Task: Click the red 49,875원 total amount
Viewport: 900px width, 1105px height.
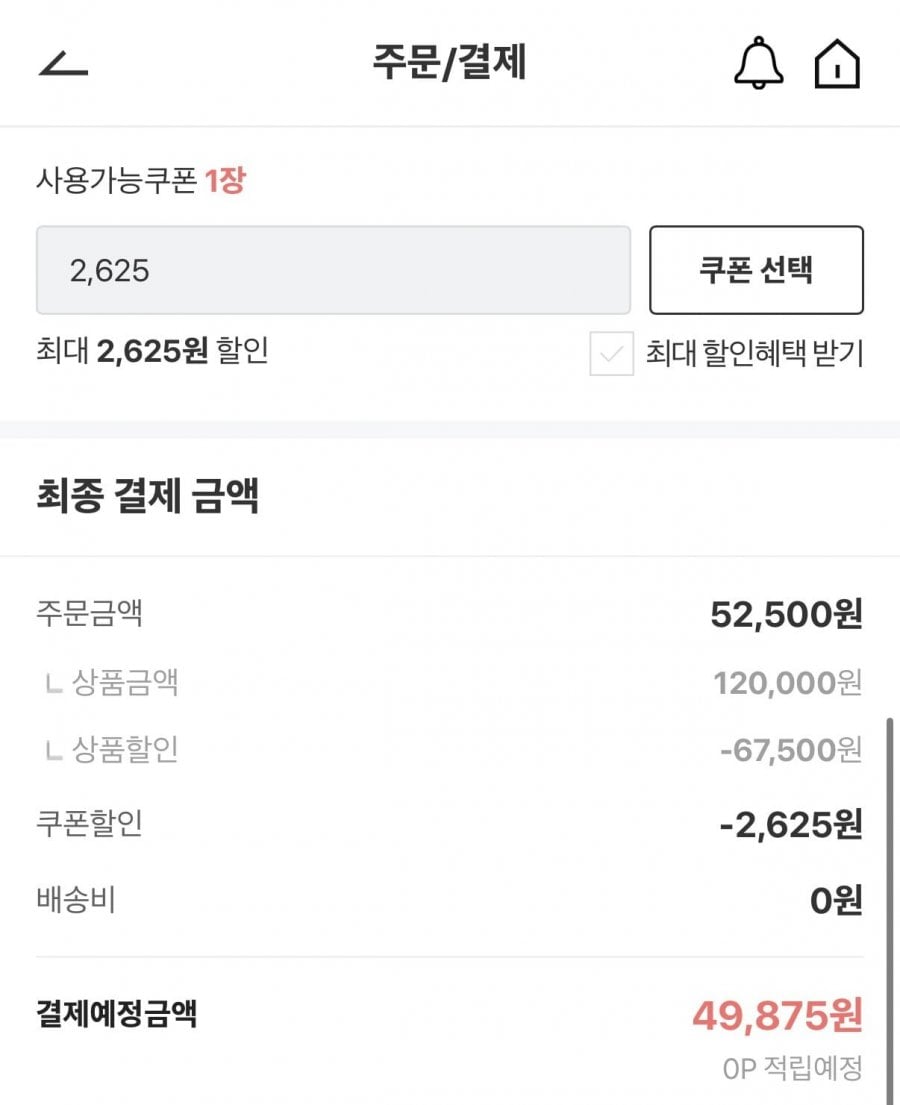Action: click(777, 1017)
